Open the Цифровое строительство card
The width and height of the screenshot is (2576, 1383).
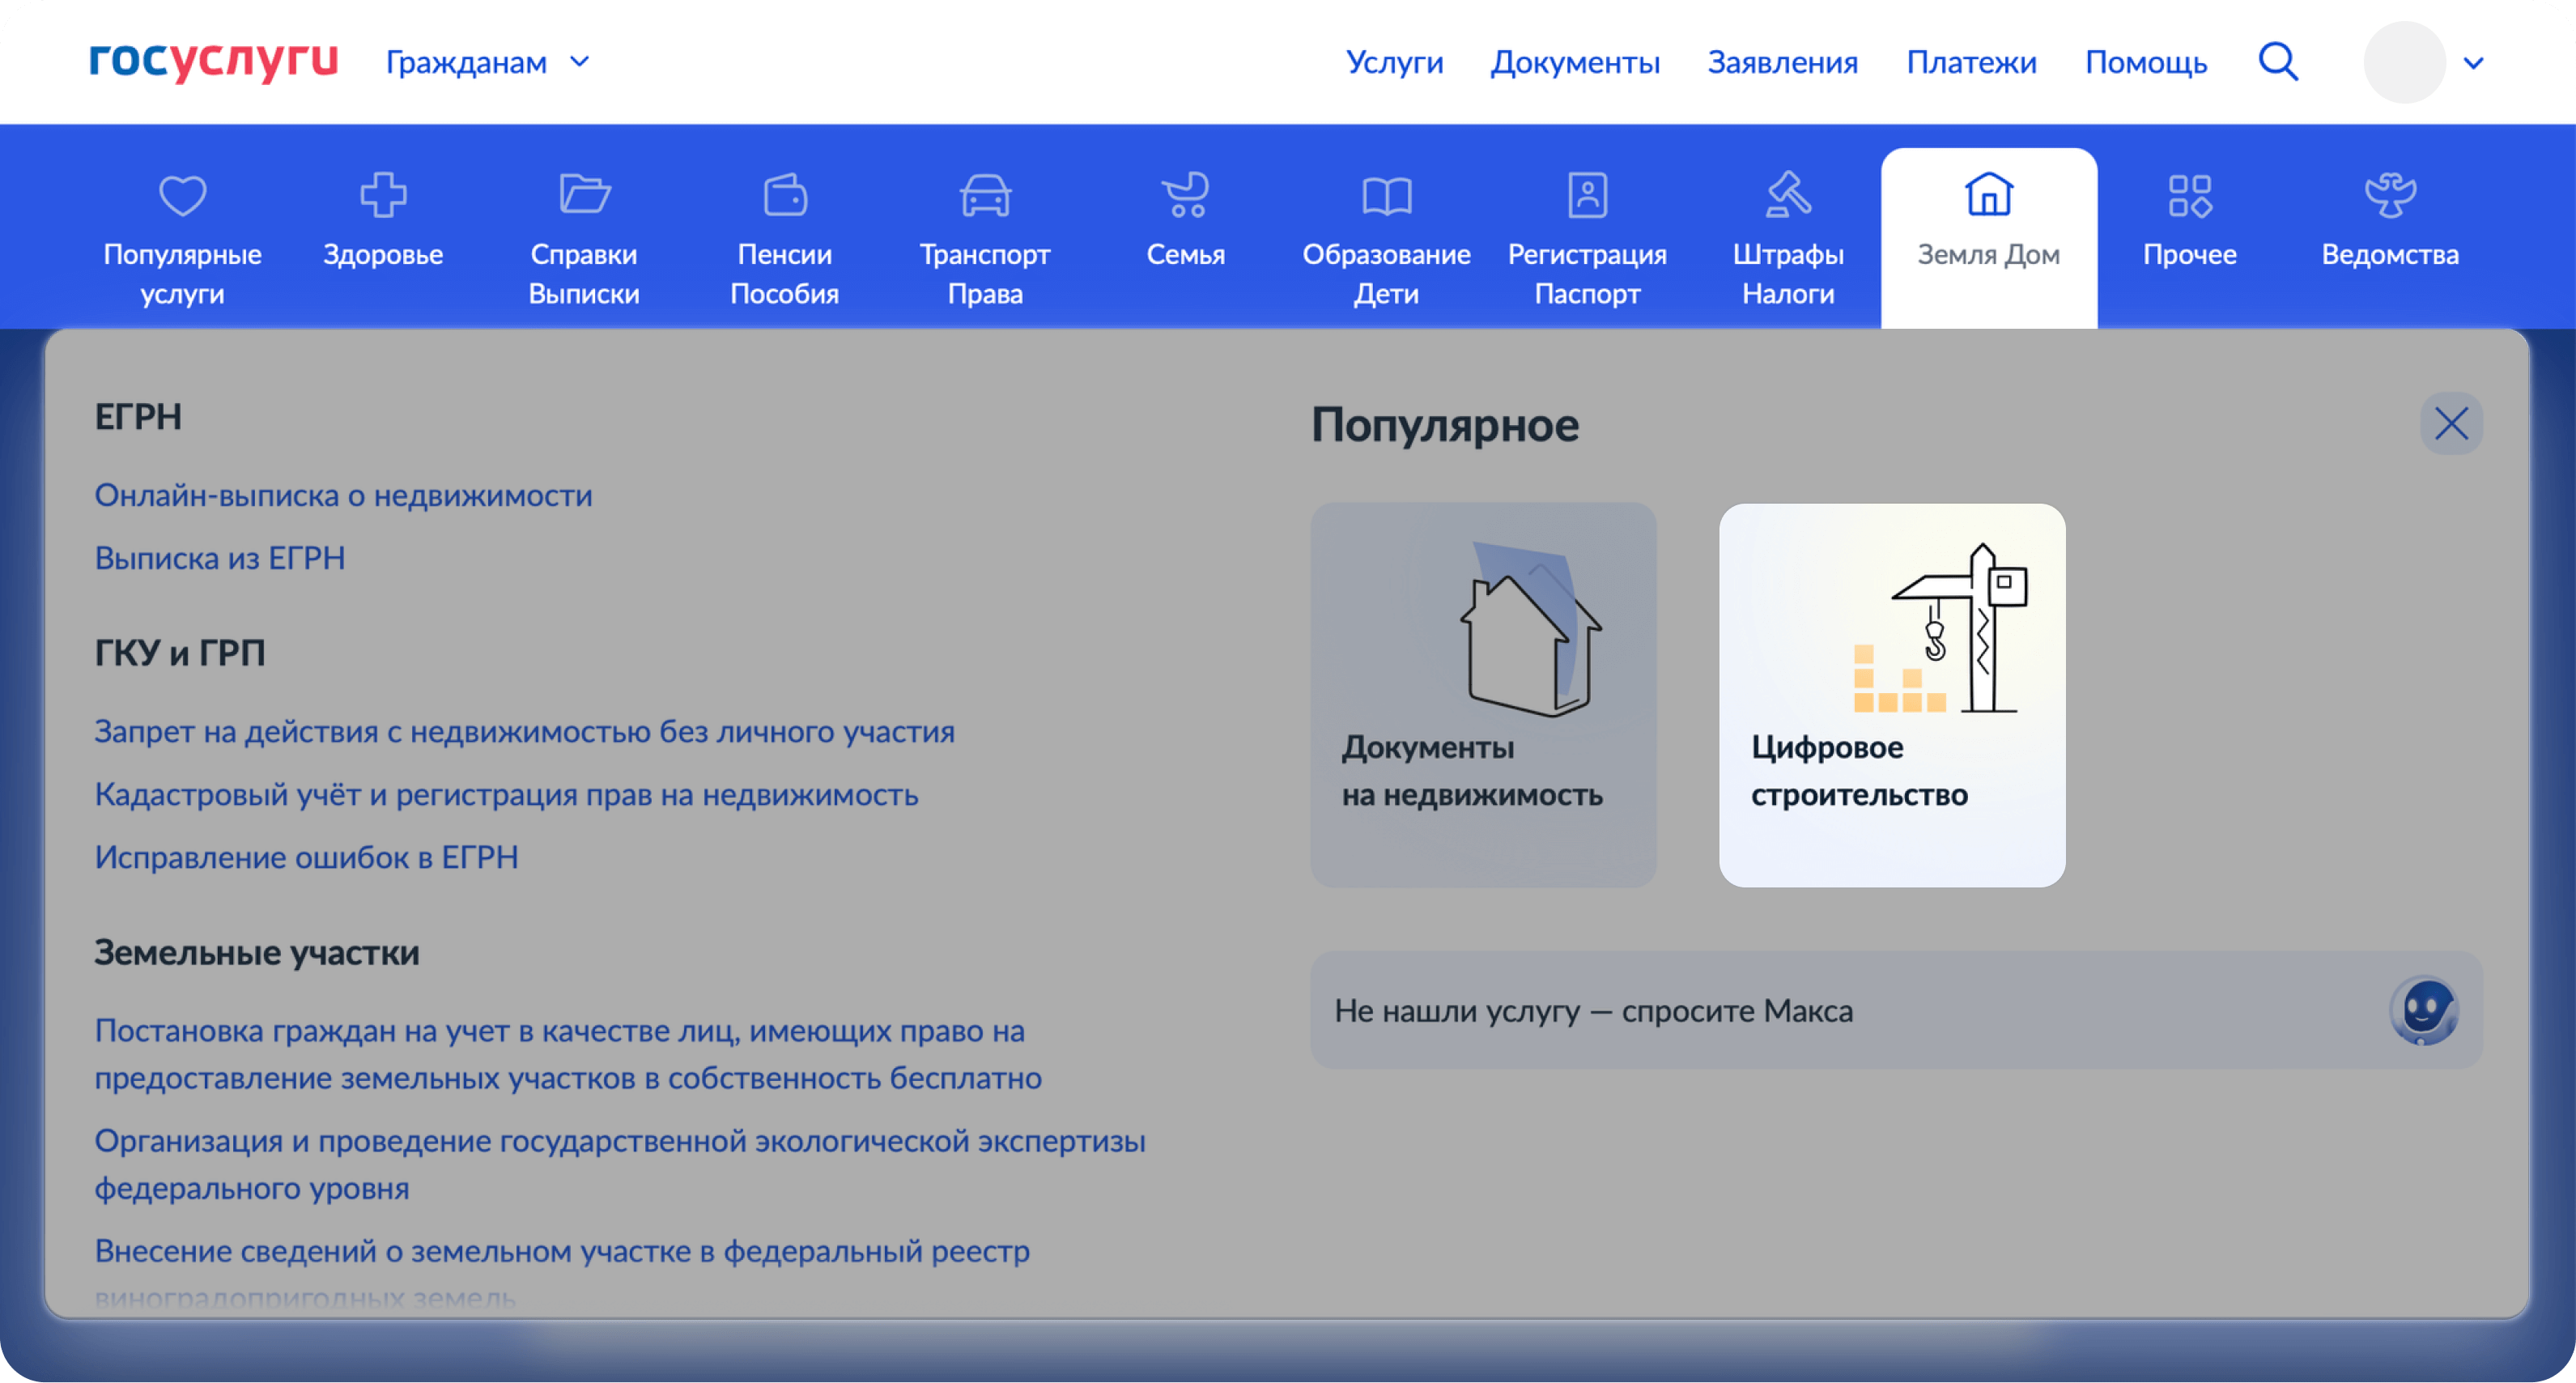tap(1892, 695)
